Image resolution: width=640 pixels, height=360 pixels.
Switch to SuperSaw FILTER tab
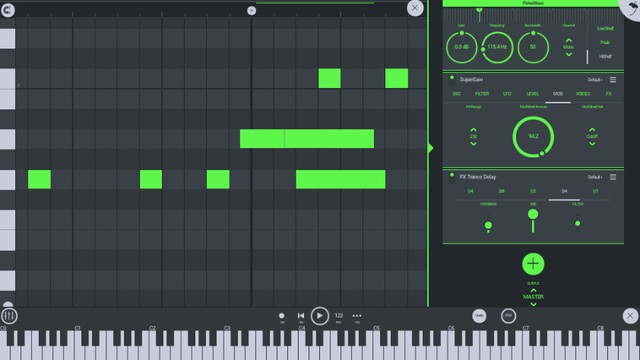(x=482, y=94)
